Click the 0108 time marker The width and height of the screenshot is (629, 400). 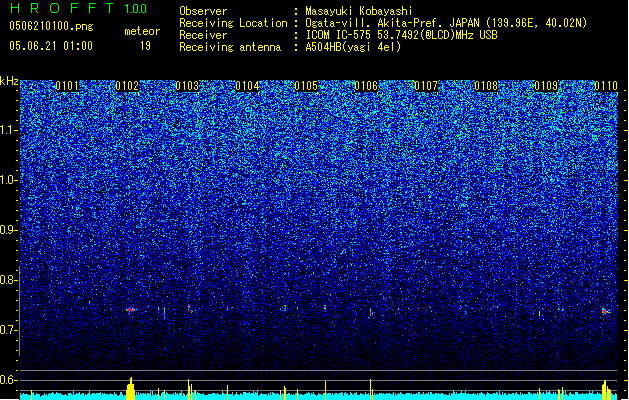486,86
